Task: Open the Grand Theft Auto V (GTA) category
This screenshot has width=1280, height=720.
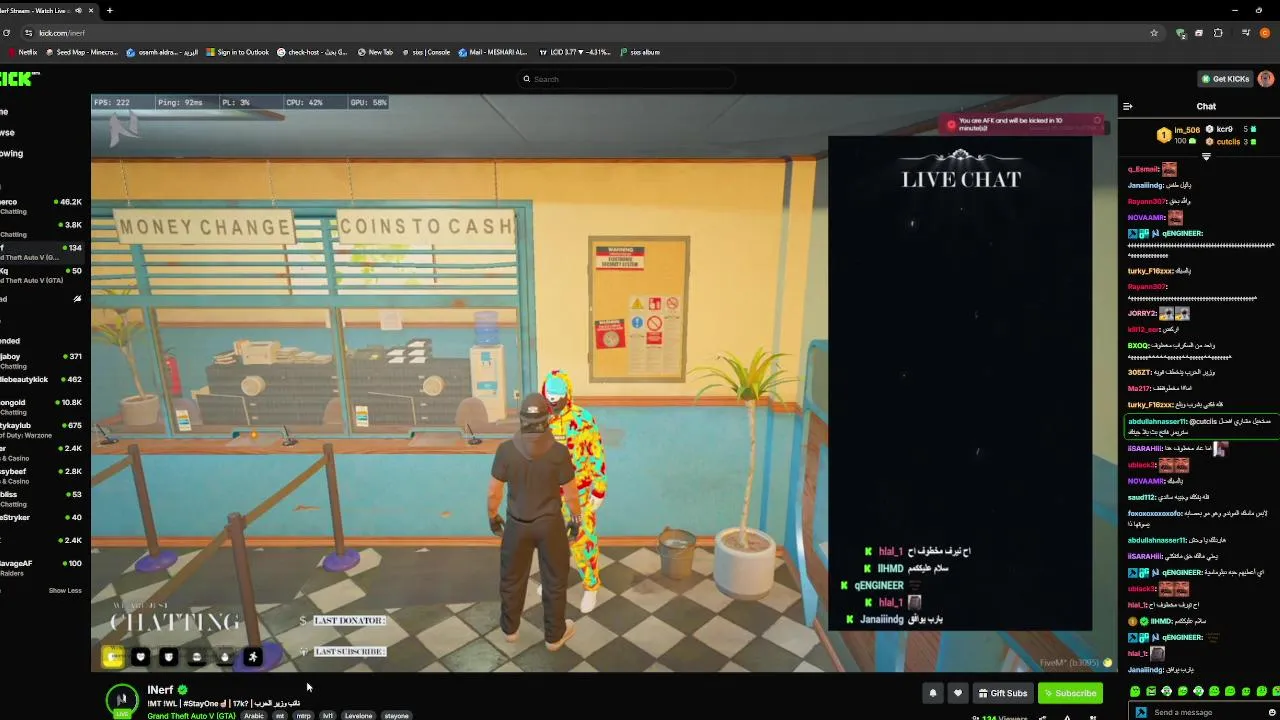Action: (191, 716)
